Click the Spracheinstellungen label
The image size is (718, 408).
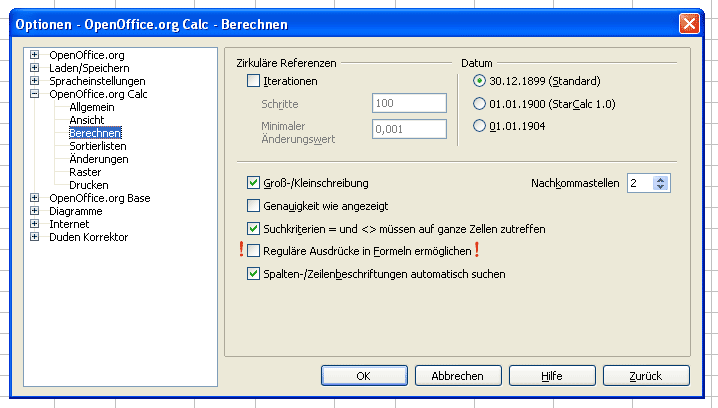point(97,81)
